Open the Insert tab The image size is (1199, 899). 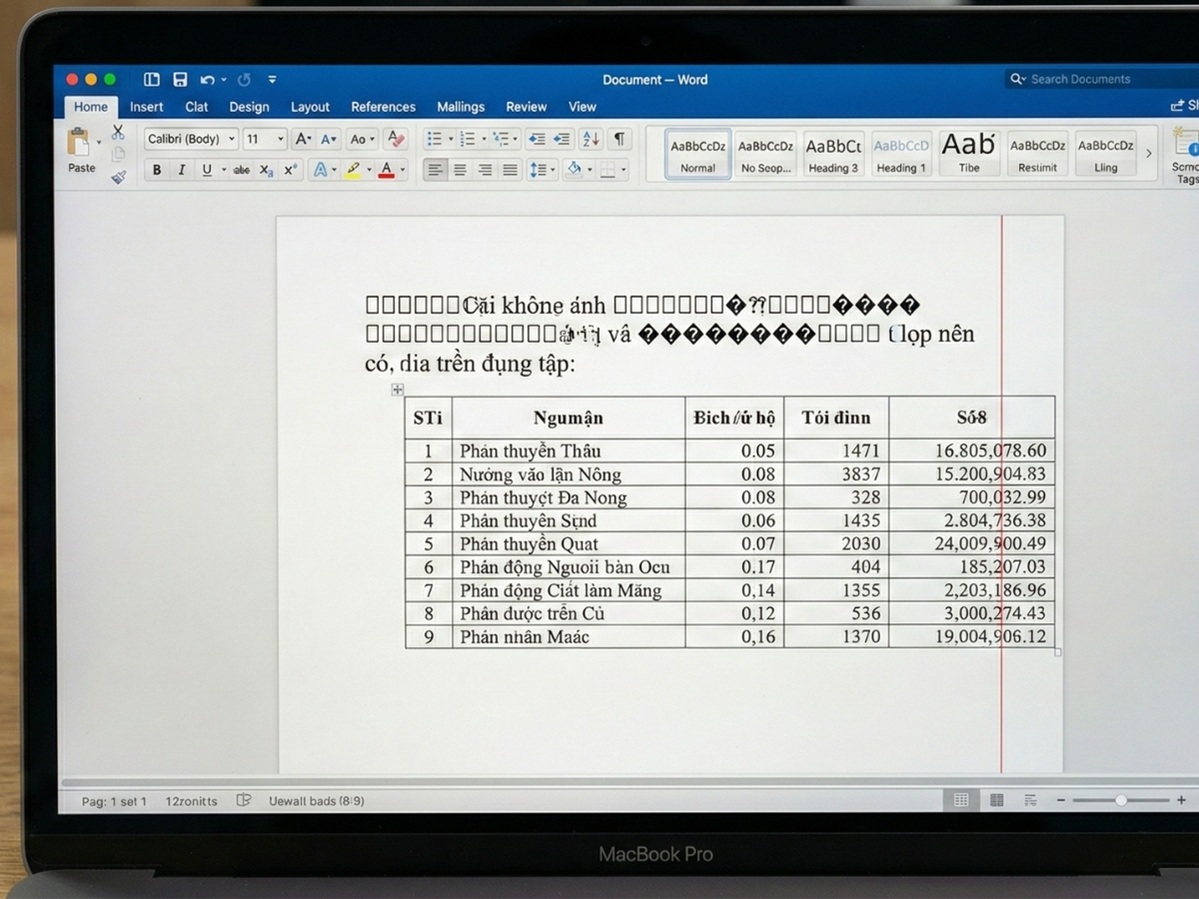click(146, 107)
